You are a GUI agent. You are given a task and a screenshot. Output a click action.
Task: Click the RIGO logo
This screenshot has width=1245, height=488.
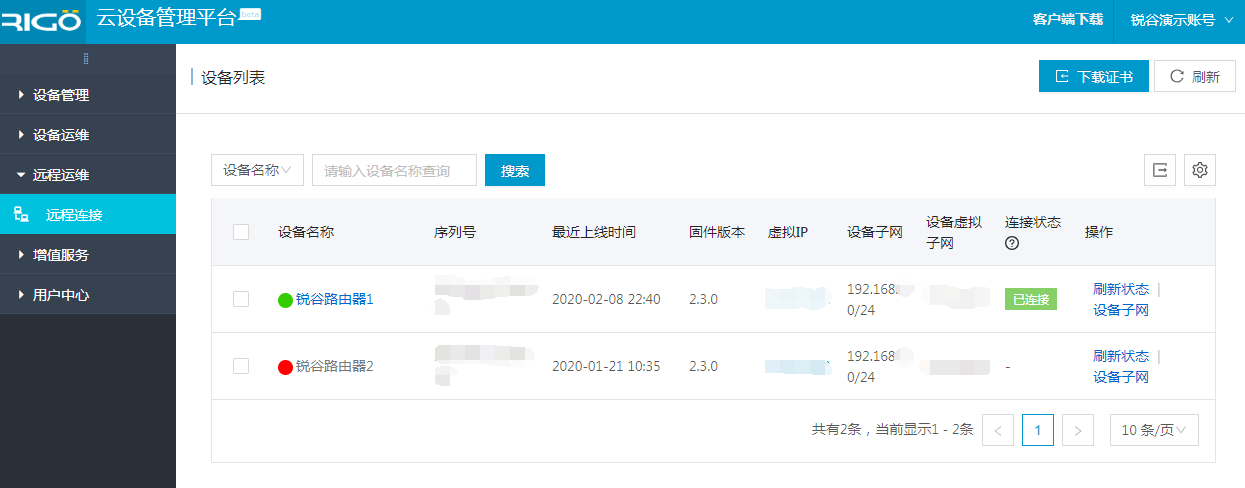40,21
